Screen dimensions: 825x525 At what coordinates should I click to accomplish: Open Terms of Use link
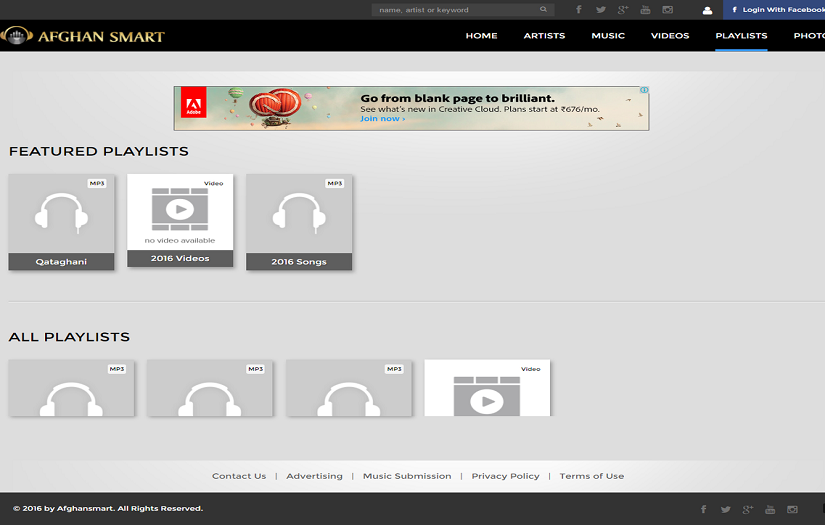591,476
